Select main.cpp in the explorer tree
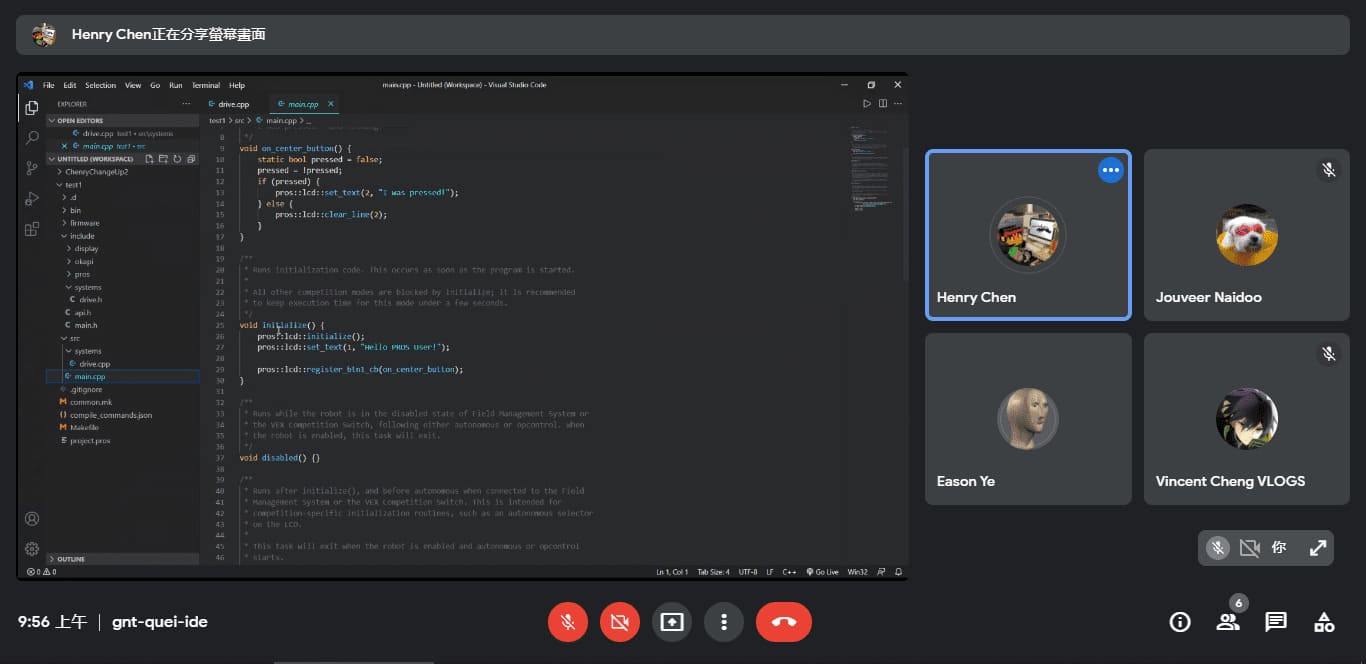The image size is (1366, 664). [90, 377]
